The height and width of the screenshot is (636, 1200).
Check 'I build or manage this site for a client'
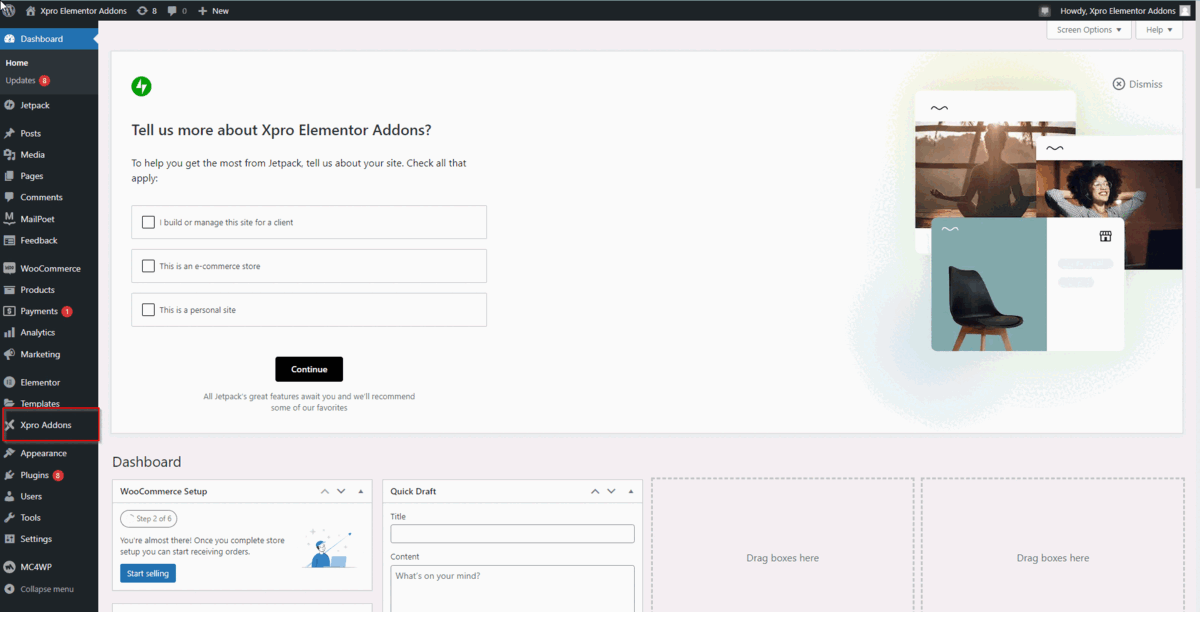point(149,222)
